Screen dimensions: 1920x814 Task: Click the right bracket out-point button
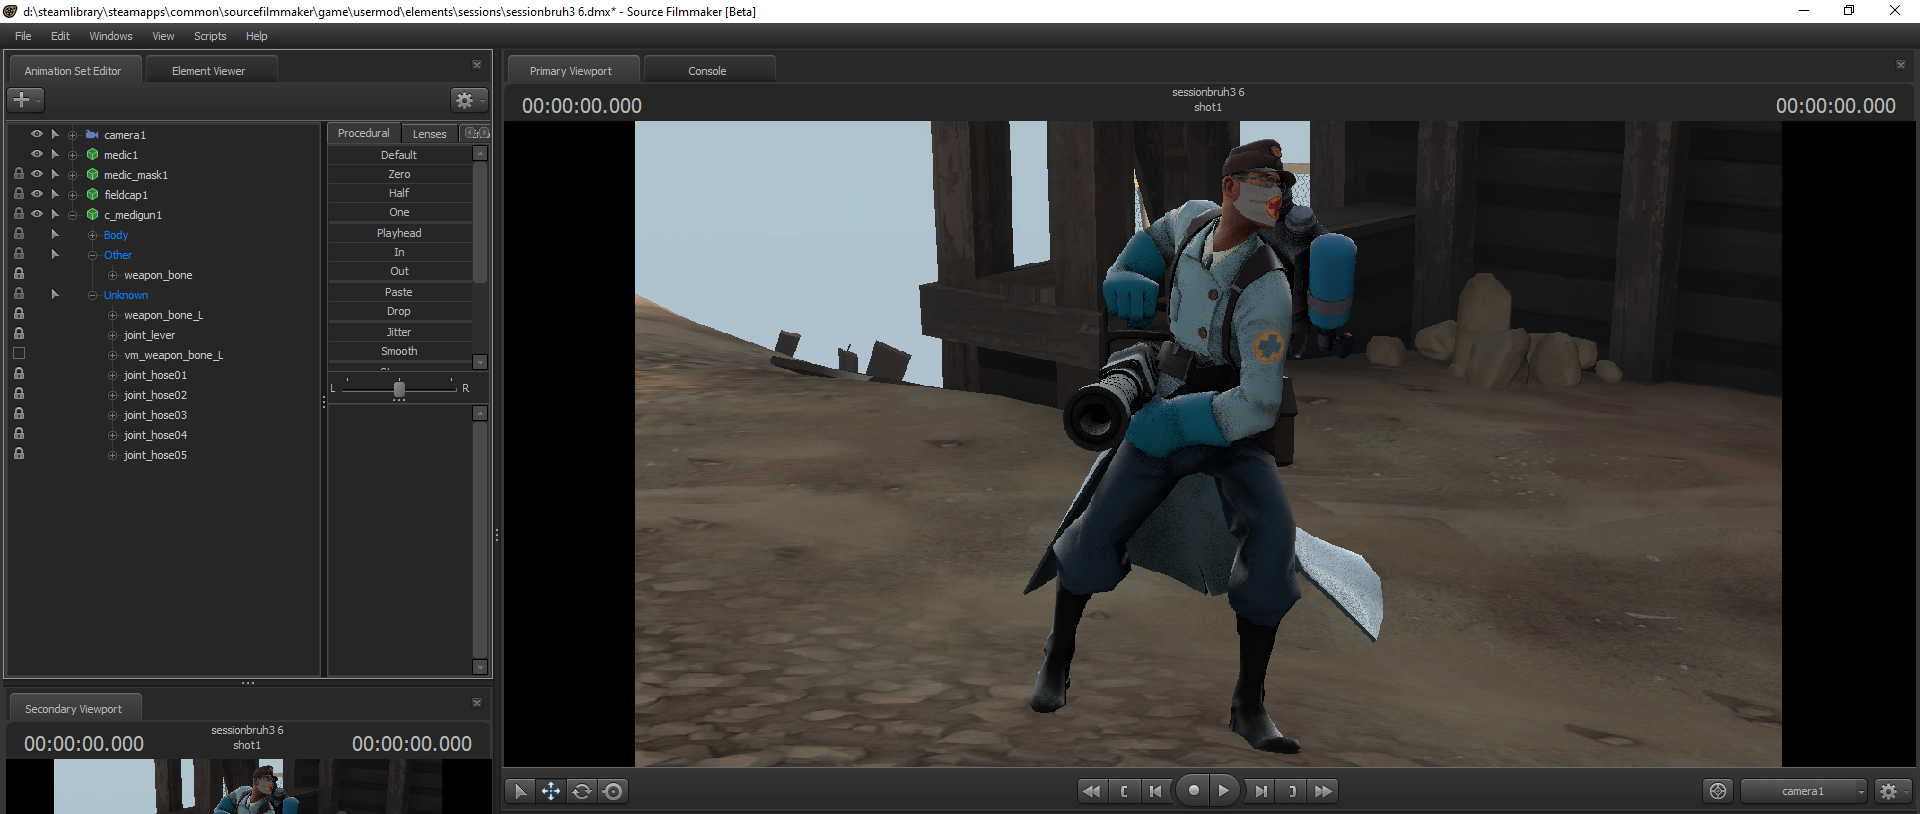pyautogui.click(x=1292, y=791)
